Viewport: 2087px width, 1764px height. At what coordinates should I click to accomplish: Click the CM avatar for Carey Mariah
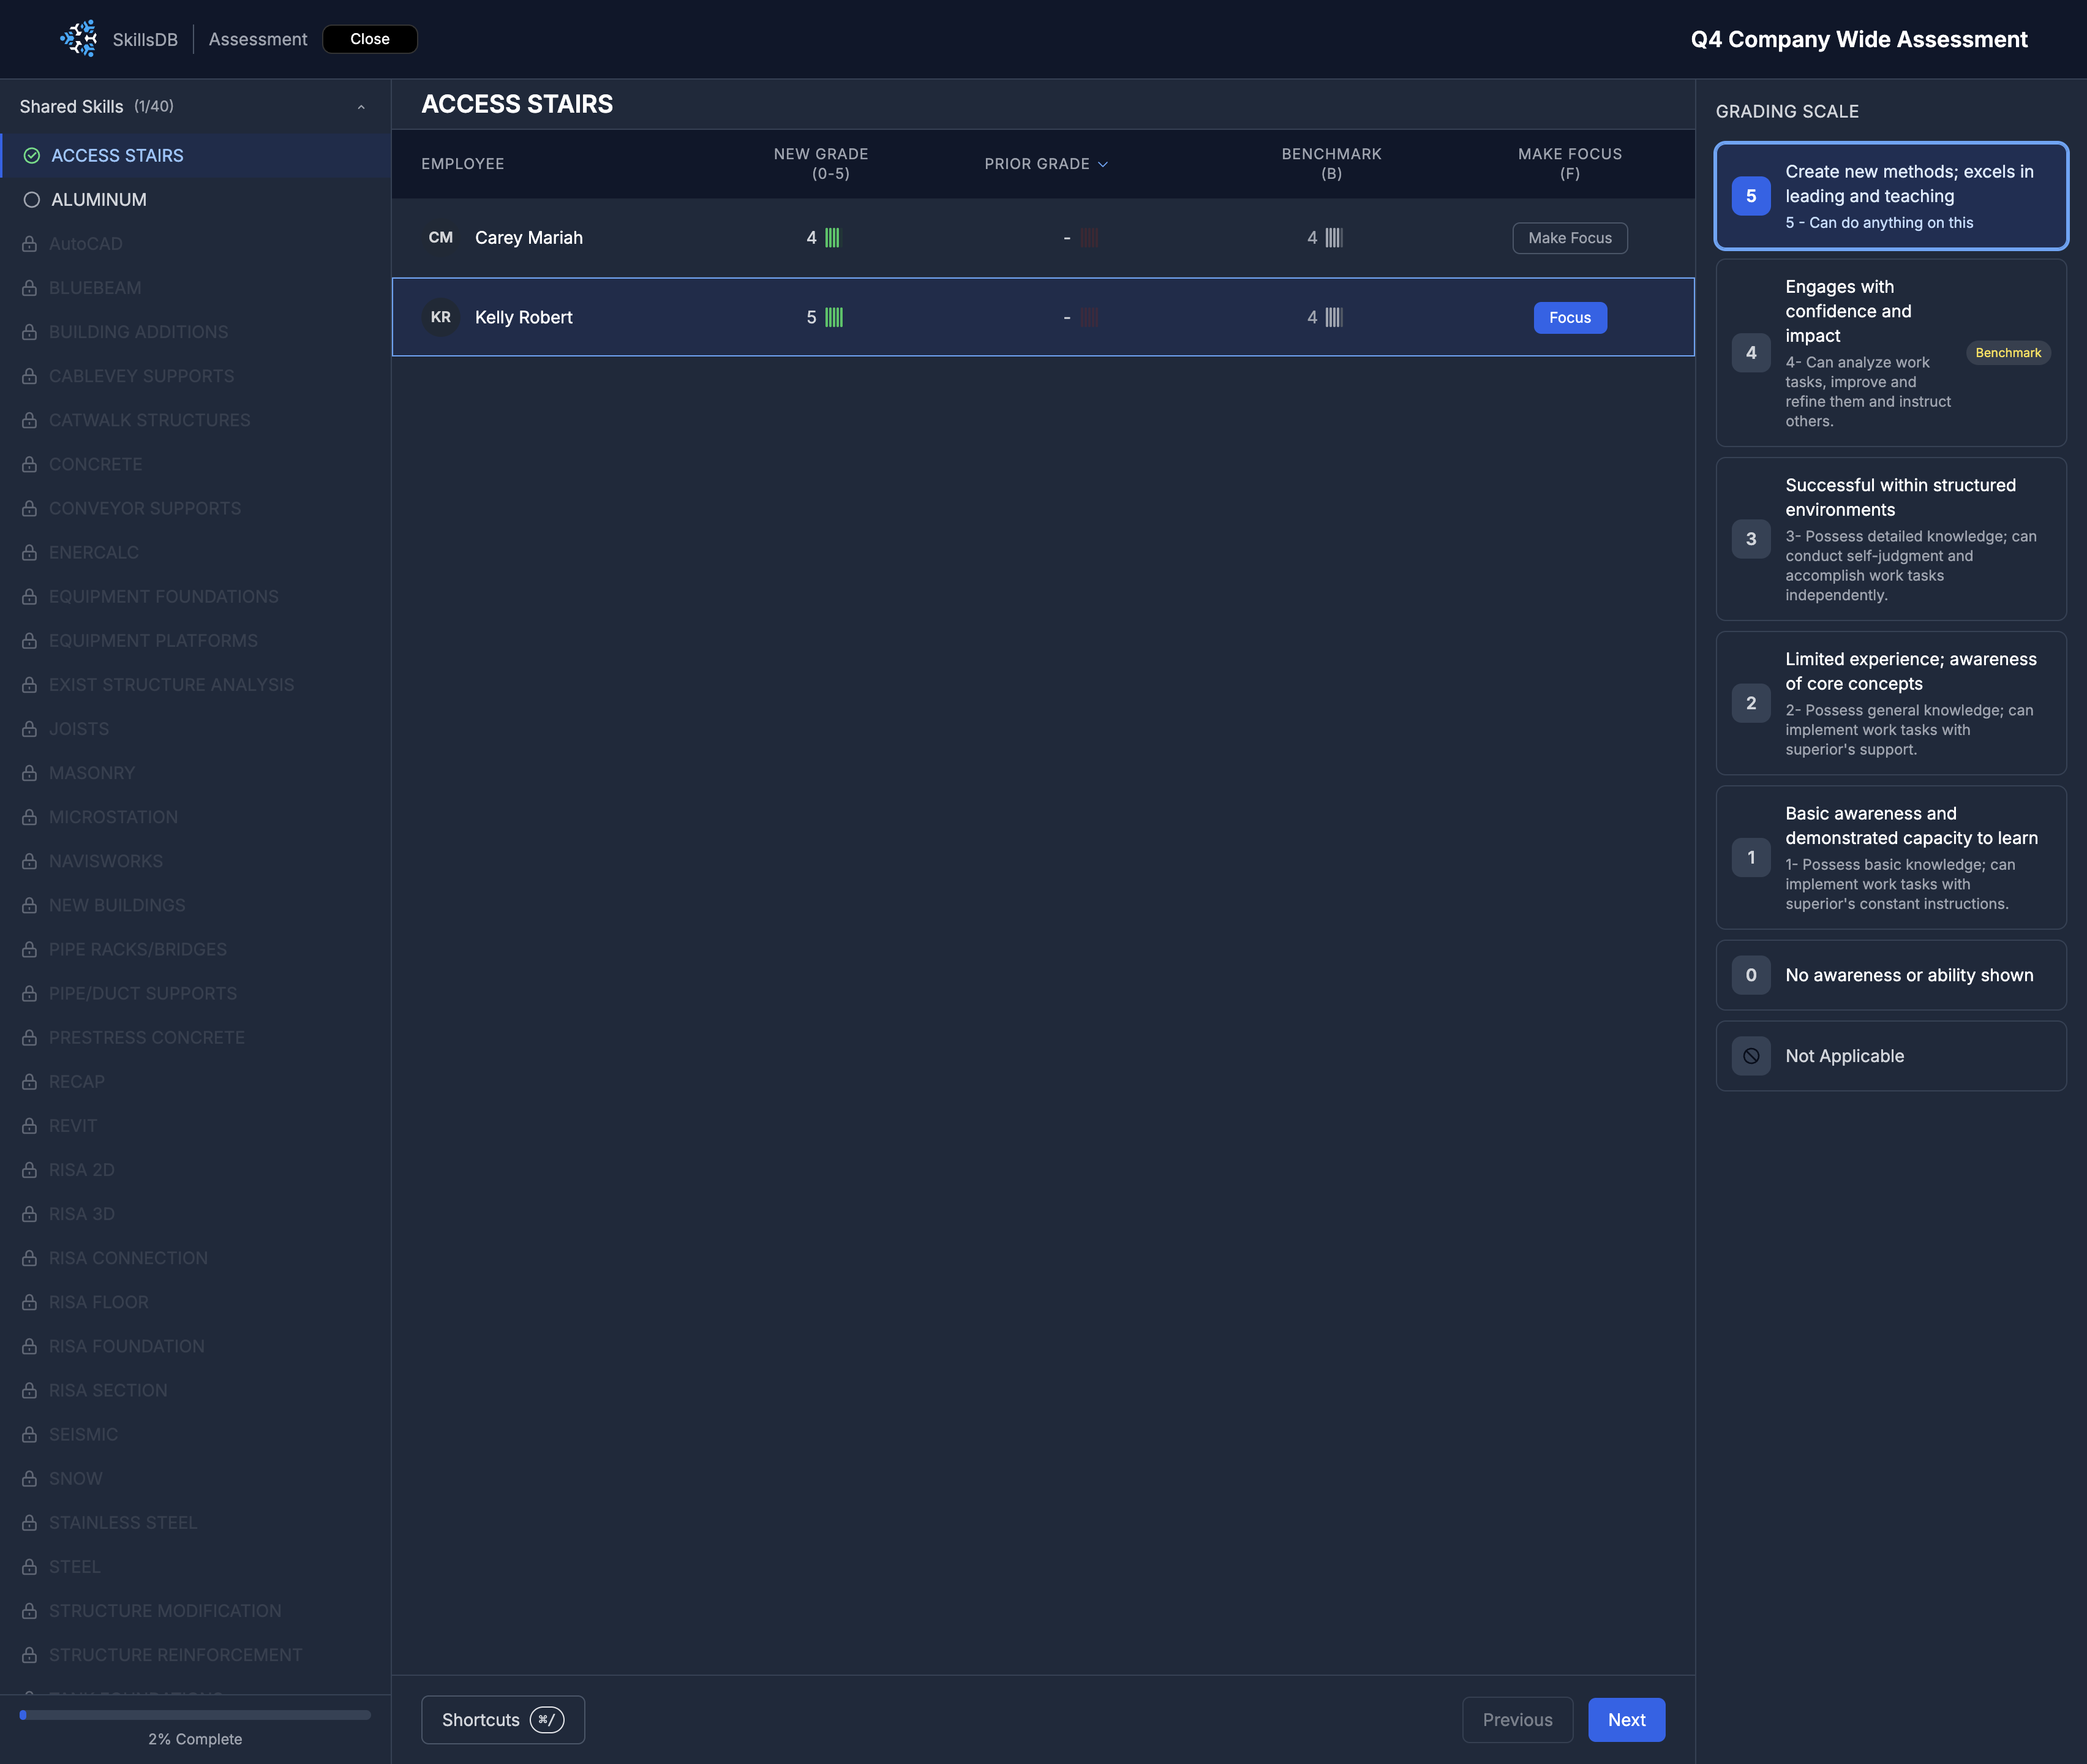coord(440,238)
